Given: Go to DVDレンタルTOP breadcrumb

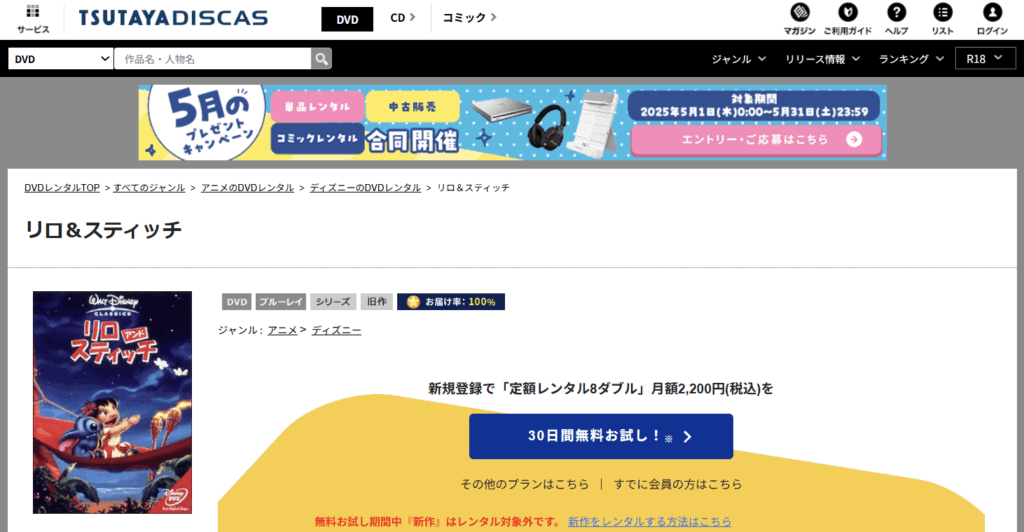Looking at the screenshot, I should pos(62,188).
